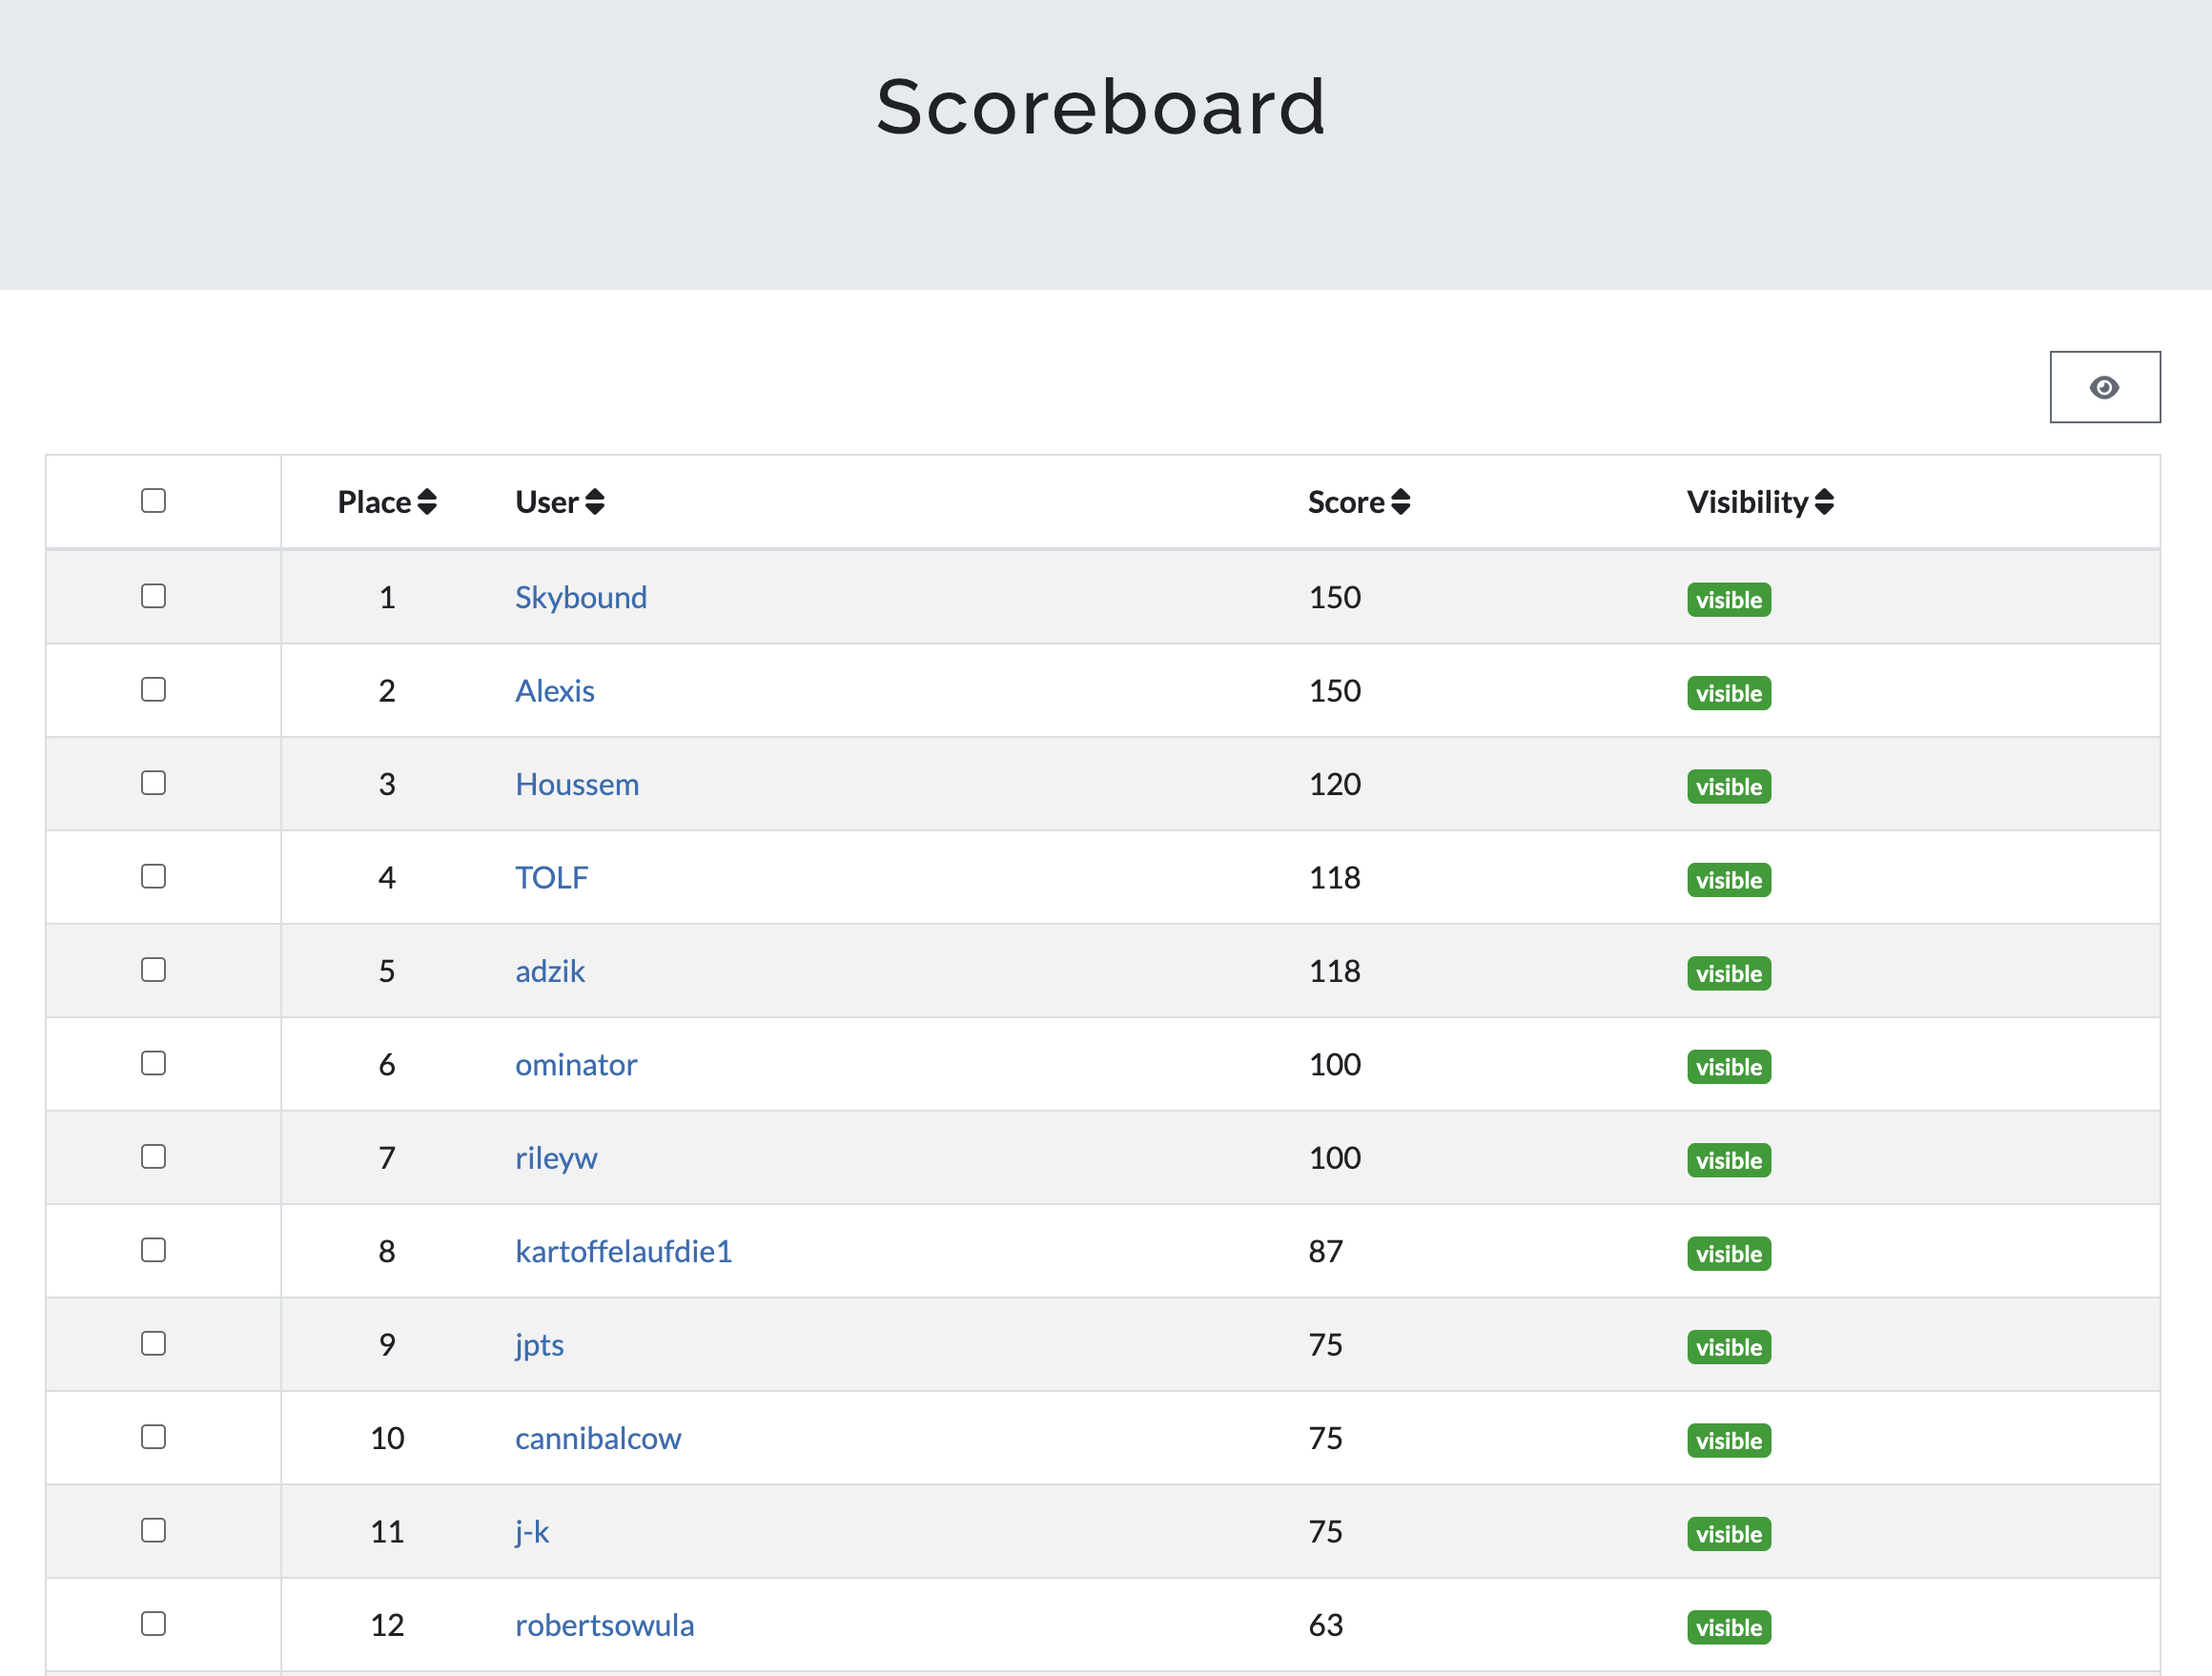The width and height of the screenshot is (2212, 1676).
Task: Open the jpts user link
Action: pos(539,1345)
